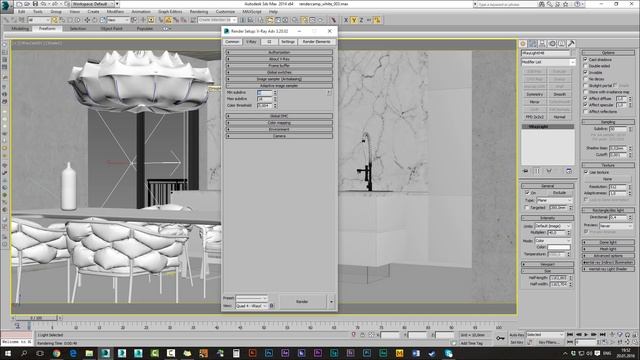Click the Select and Move tool

[87, 20]
